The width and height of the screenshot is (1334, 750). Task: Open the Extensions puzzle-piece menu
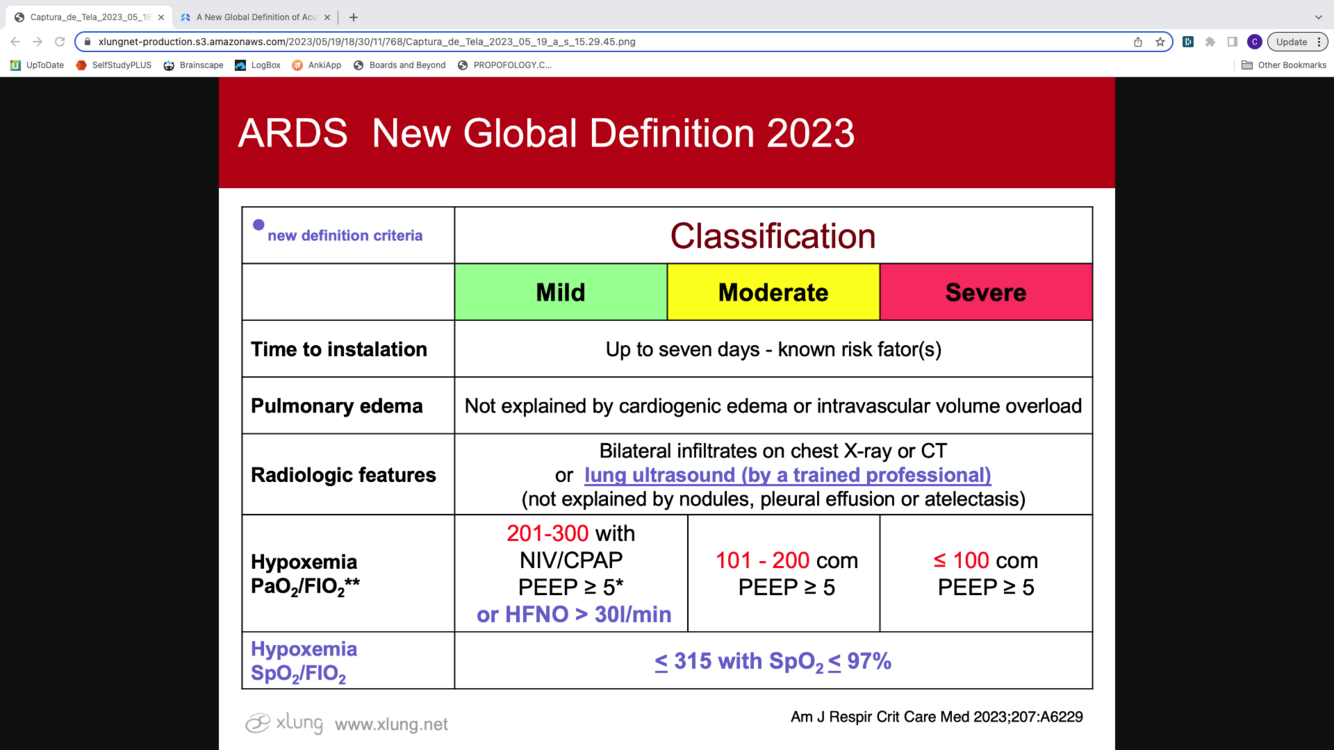[1210, 42]
